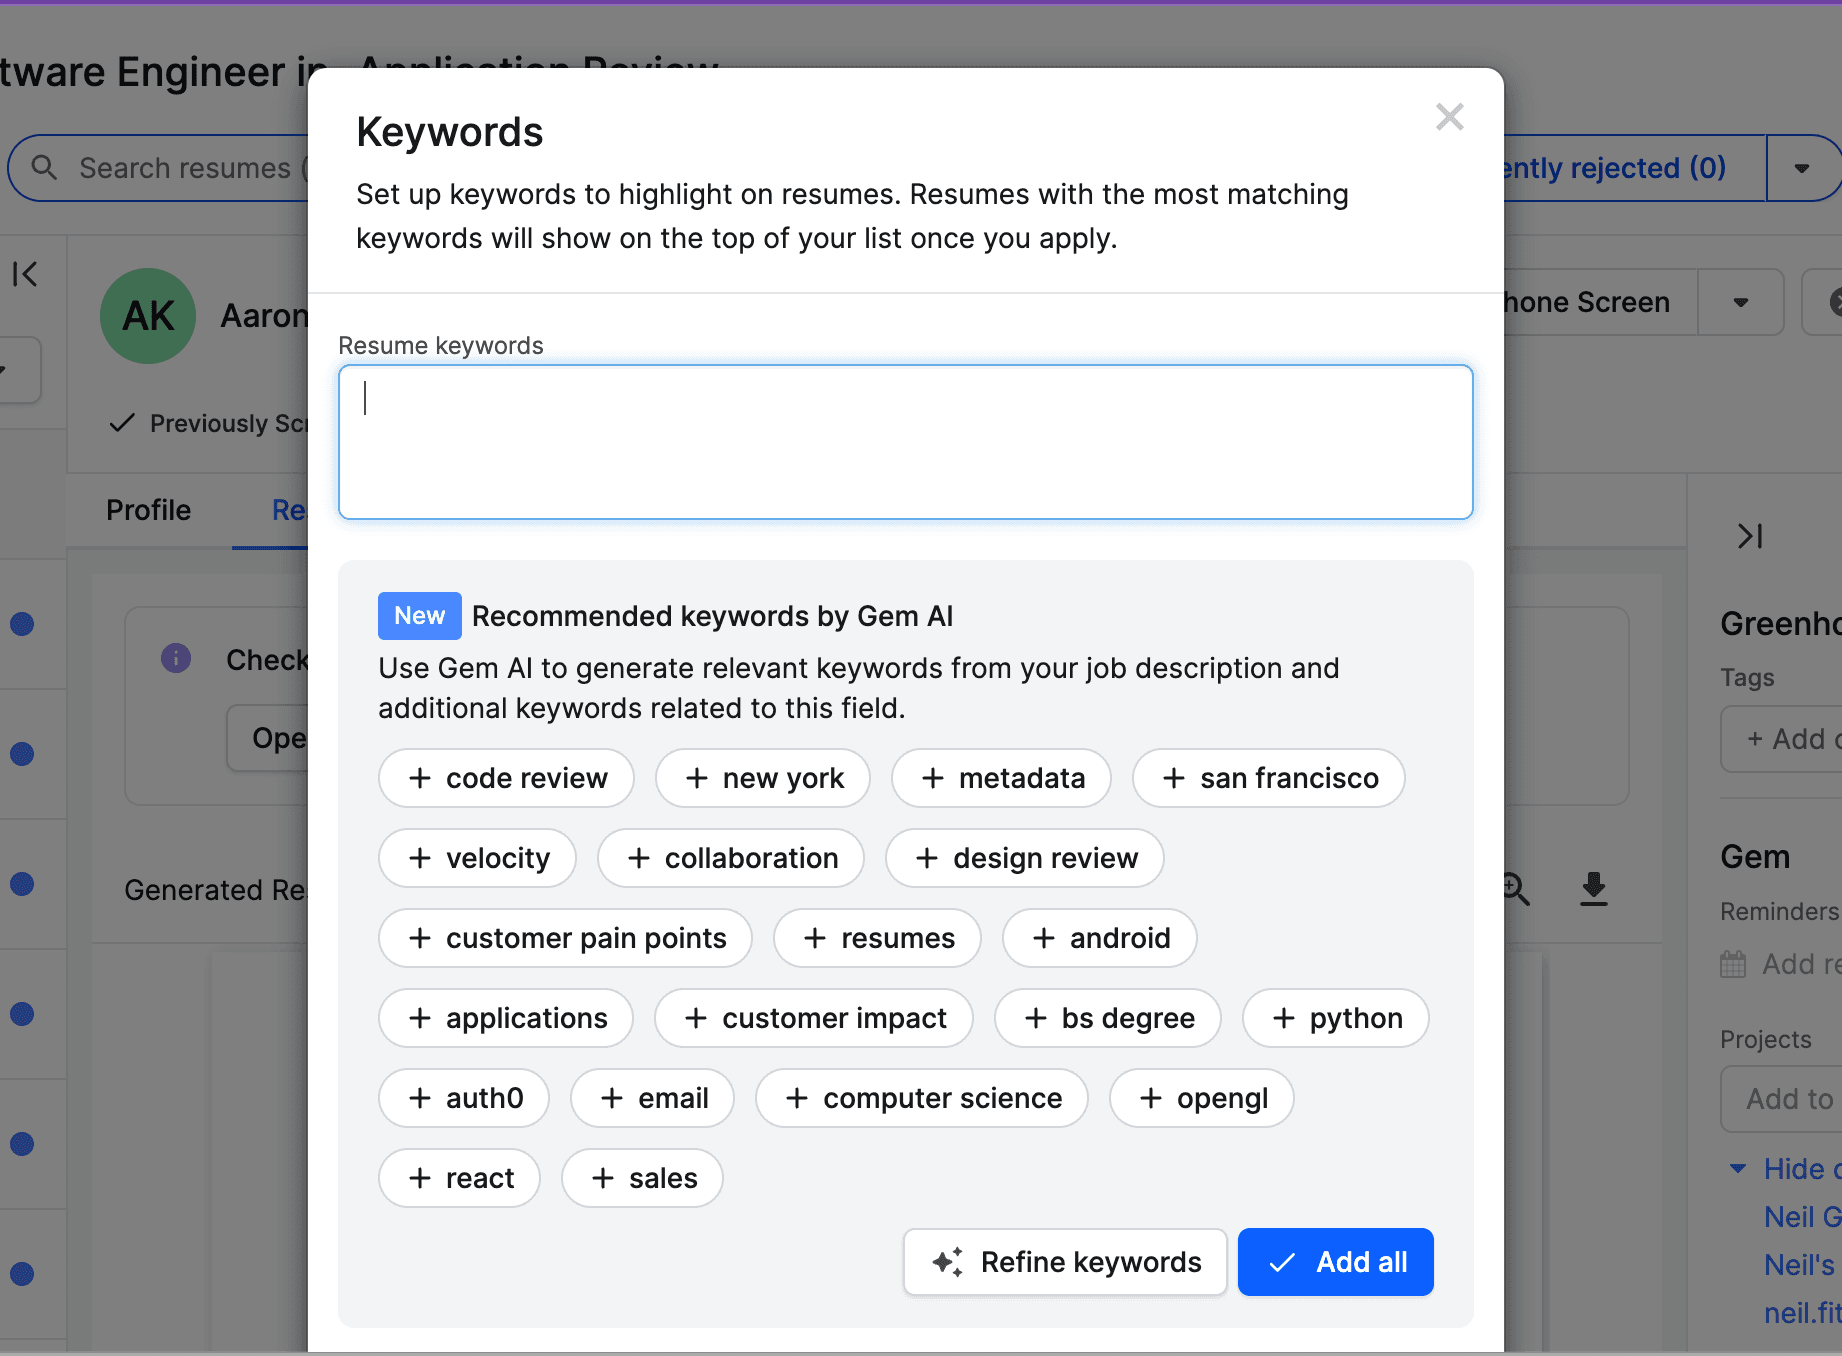
Task: Click the search magnifier in Search resumes bar
Action: tap(44, 167)
